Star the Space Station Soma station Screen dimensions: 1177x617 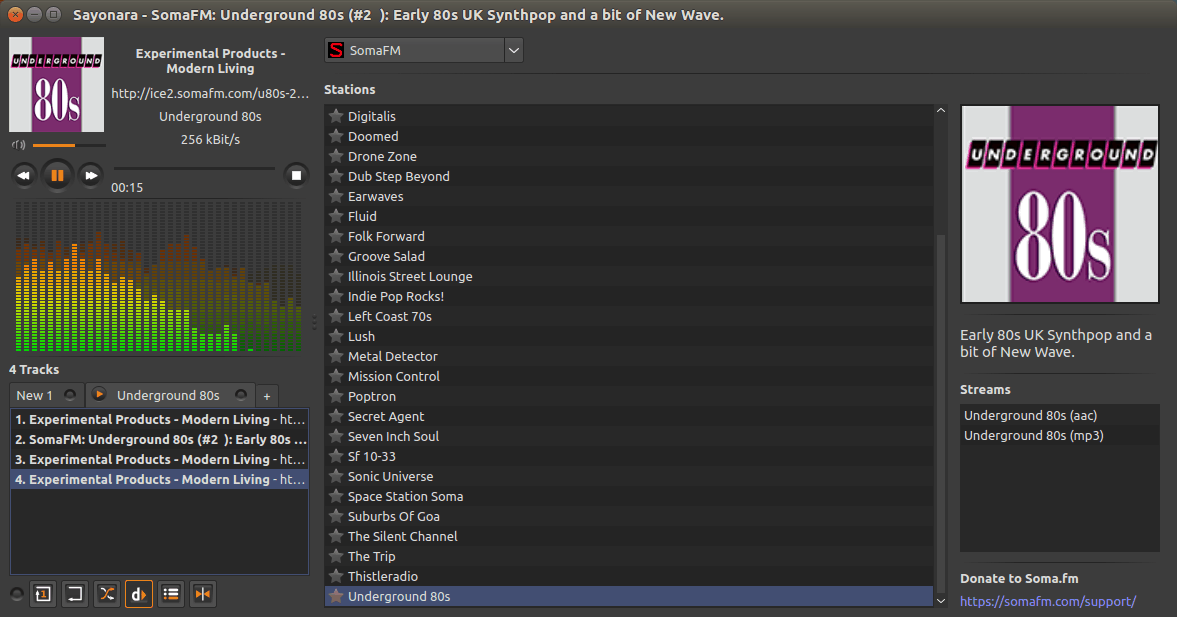(x=336, y=497)
